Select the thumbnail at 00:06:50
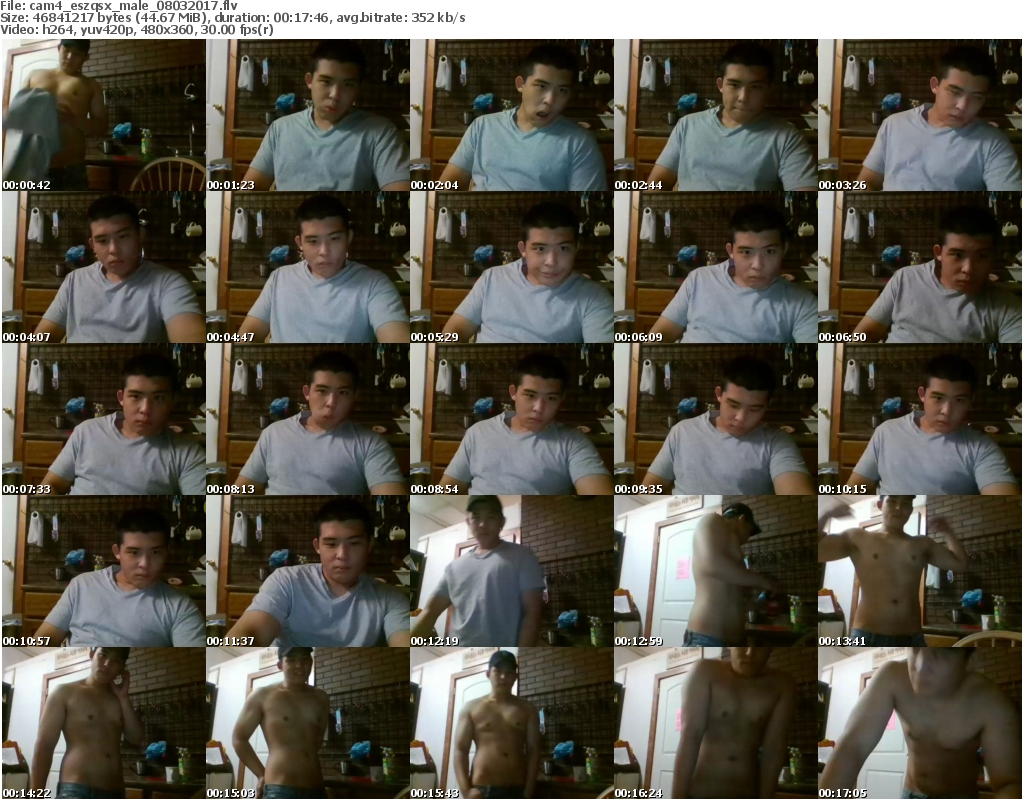The width and height of the screenshot is (1024, 799). 920,267
